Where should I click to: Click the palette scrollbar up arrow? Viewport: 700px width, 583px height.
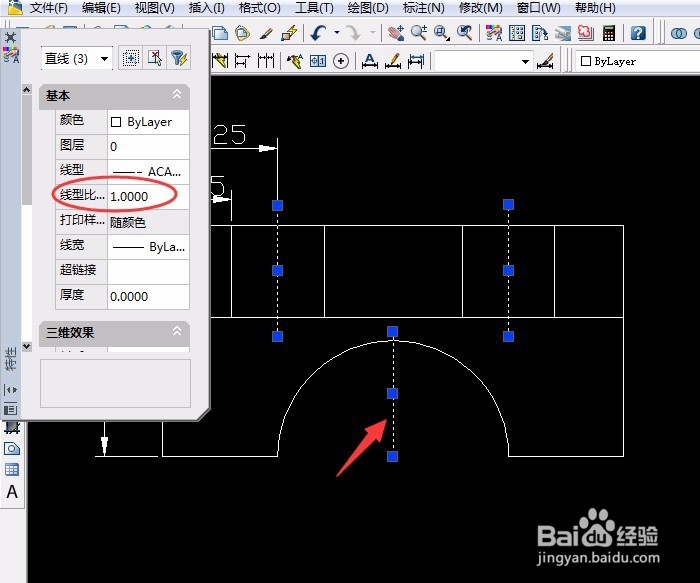pos(27,90)
